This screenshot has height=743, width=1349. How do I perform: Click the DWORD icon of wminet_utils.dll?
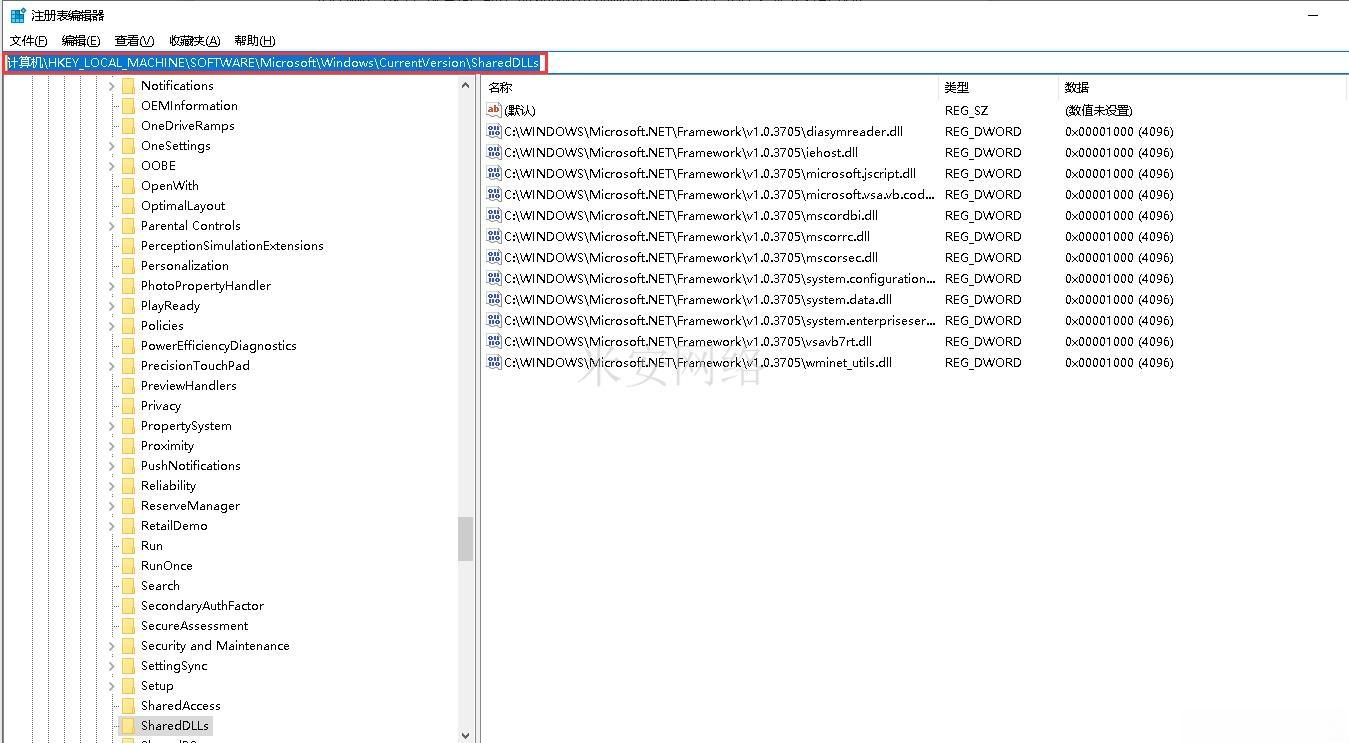click(x=494, y=362)
